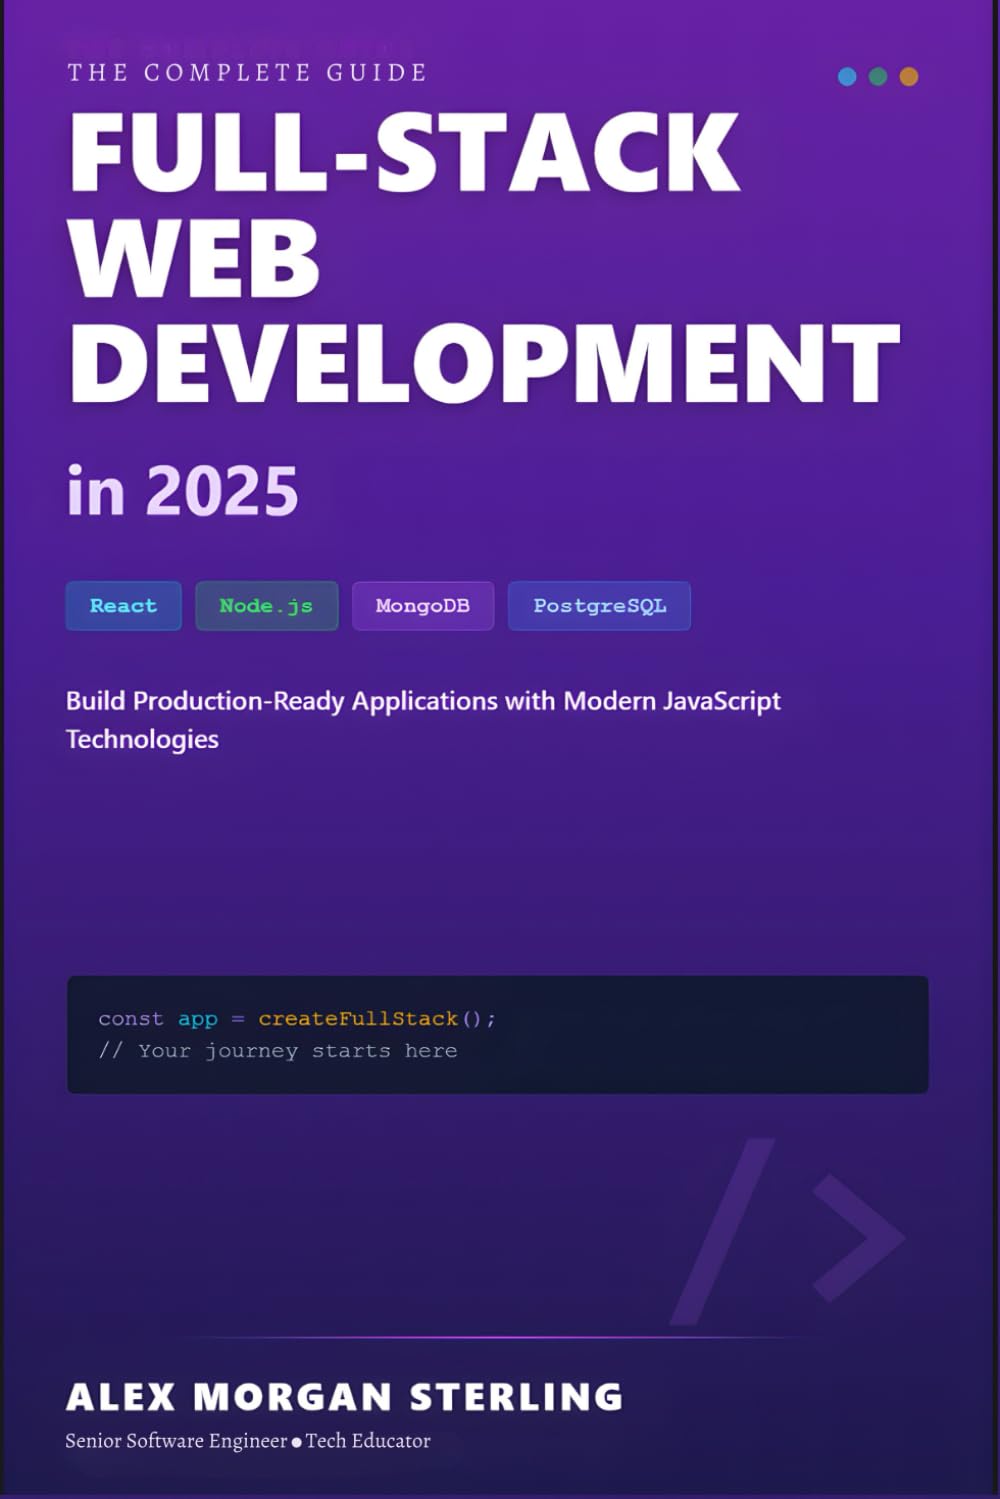The width and height of the screenshot is (1000, 1499).
Task: Toggle the orange dot in the corner trio
Action: coord(907,75)
